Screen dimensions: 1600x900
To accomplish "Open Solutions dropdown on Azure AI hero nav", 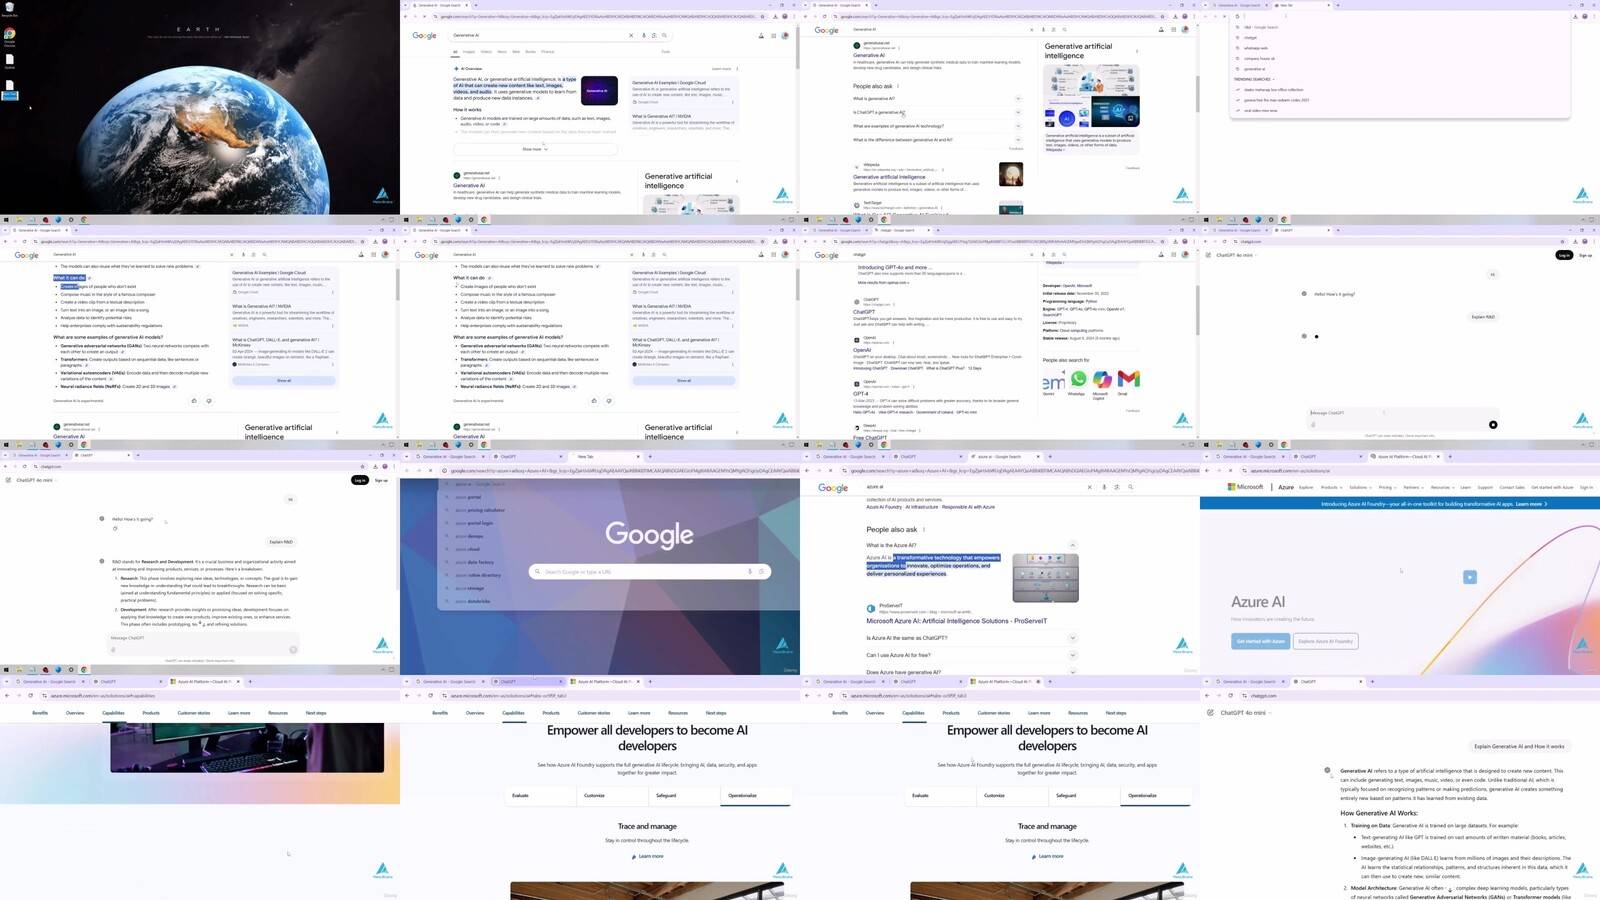I will click(1359, 487).
